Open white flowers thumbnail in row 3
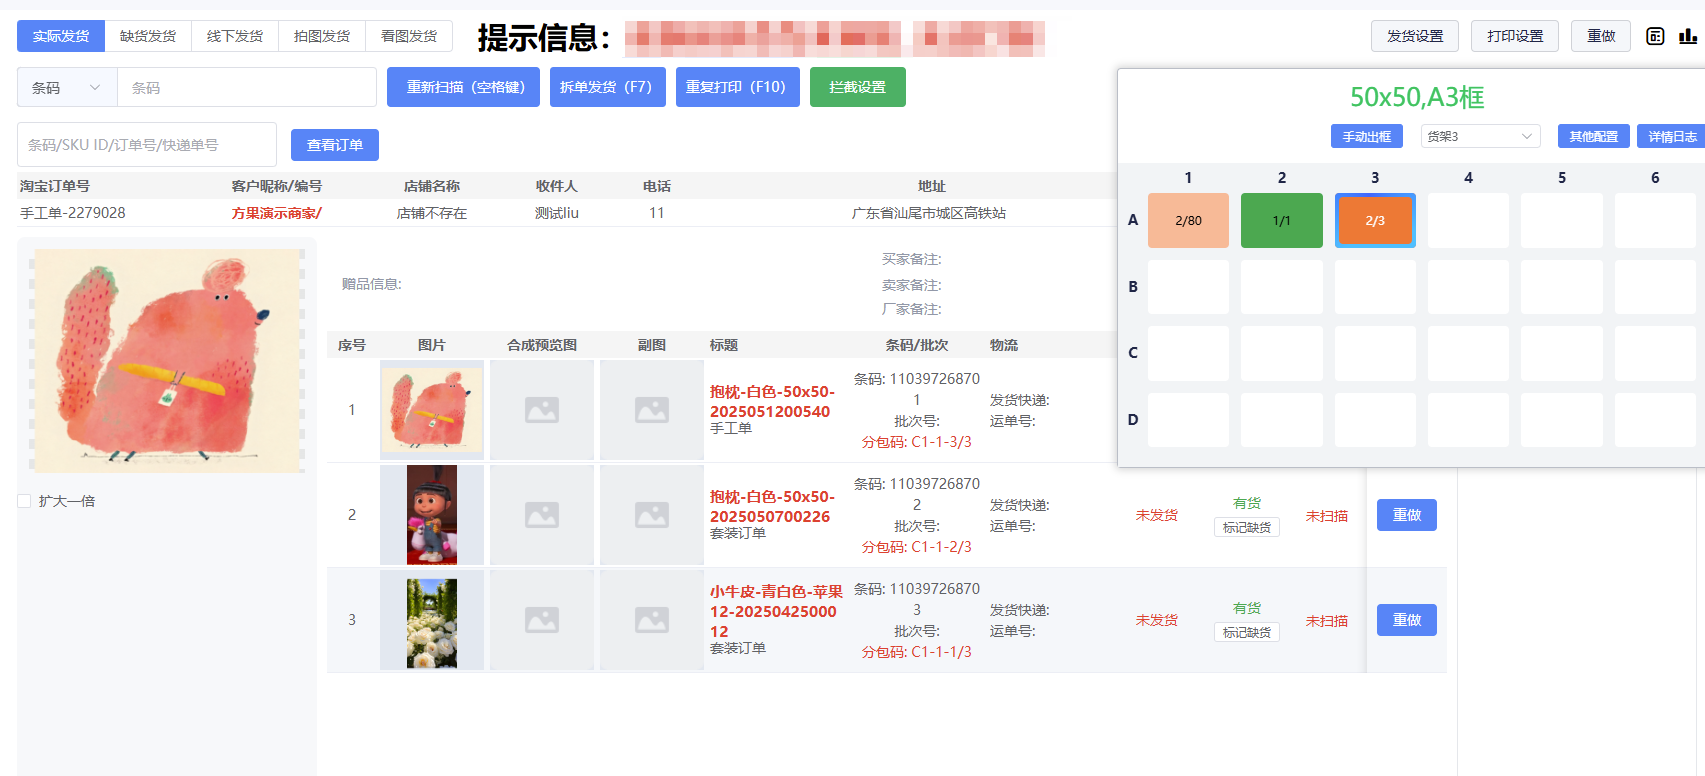The height and width of the screenshot is (776, 1705). (432, 620)
